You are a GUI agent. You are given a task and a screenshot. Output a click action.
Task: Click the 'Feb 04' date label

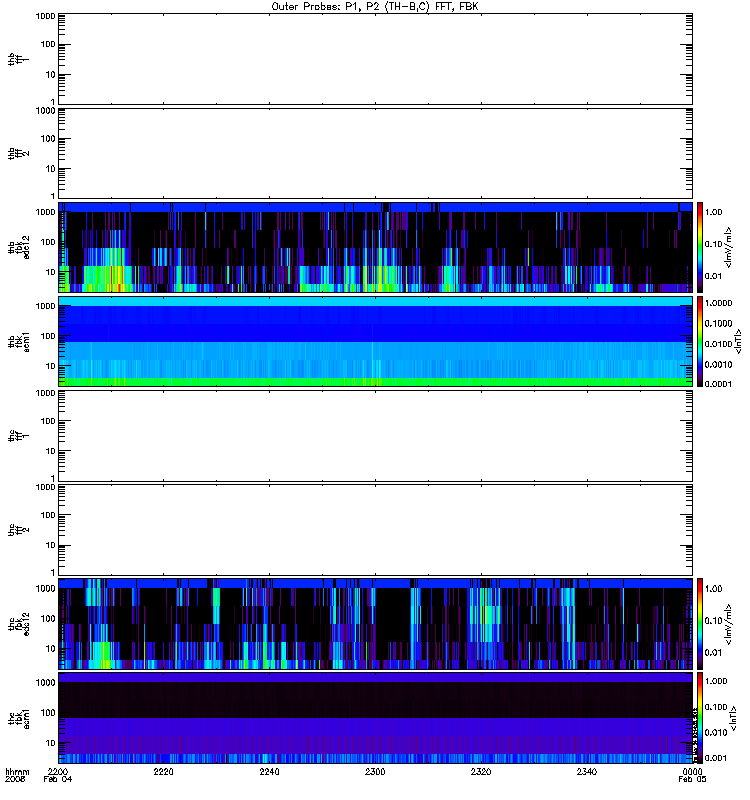tap(58, 779)
